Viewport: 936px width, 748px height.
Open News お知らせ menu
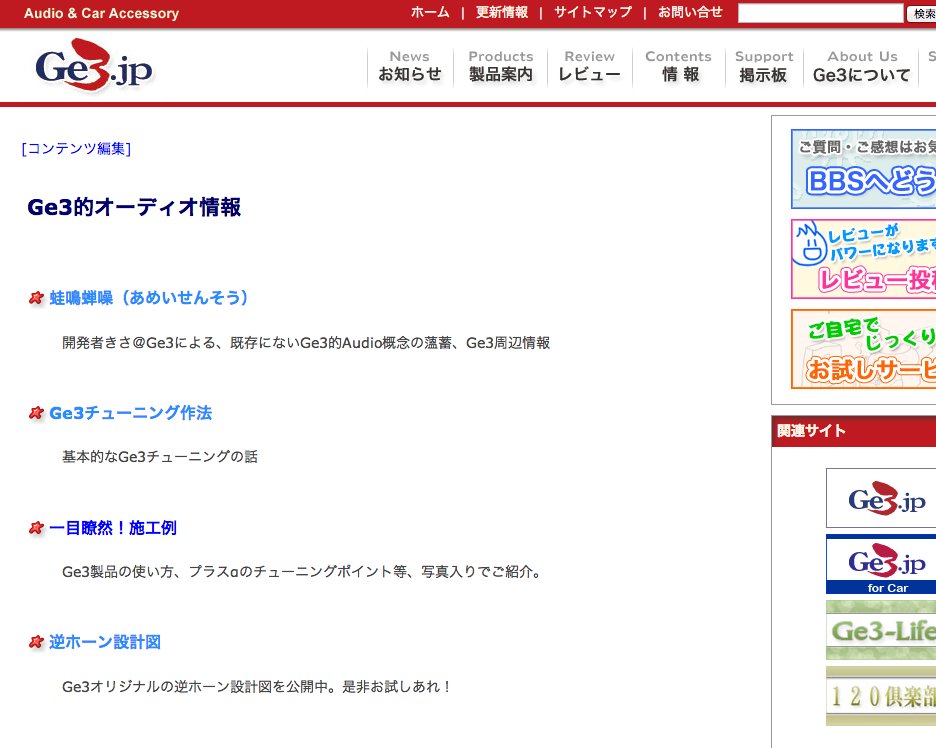(x=410, y=66)
